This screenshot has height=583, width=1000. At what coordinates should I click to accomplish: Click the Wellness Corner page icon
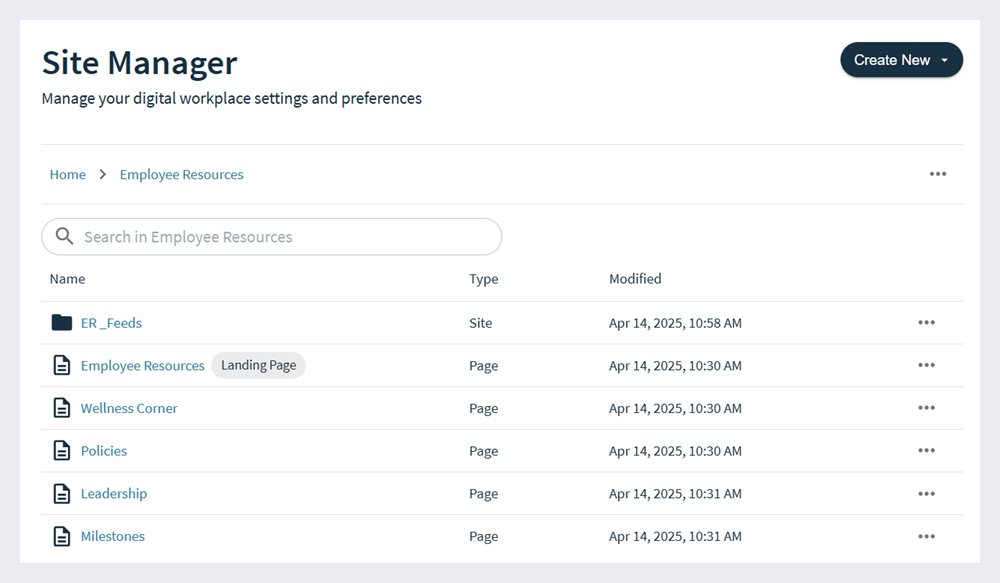tap(62, 408)
